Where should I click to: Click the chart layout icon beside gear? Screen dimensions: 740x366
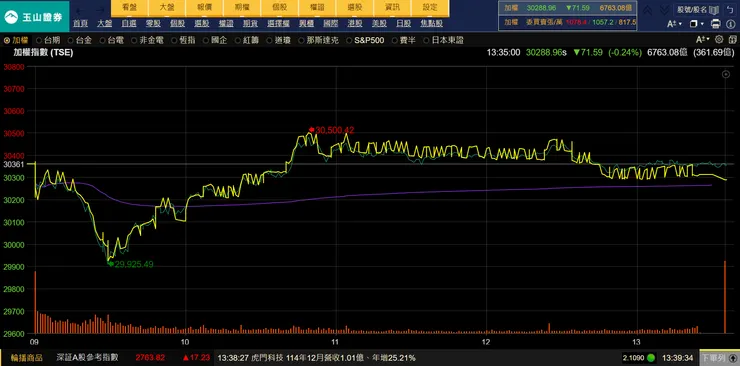point(732,40)
